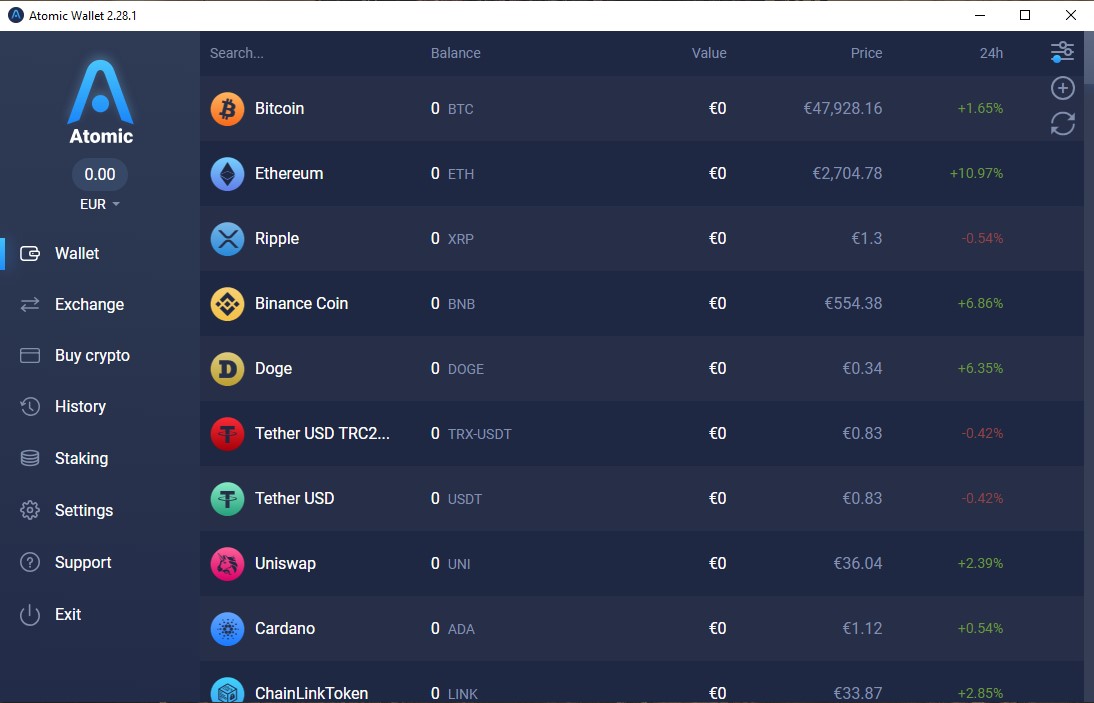Click the ADA ticker label

pyautogui.click(x=461, y=629)
